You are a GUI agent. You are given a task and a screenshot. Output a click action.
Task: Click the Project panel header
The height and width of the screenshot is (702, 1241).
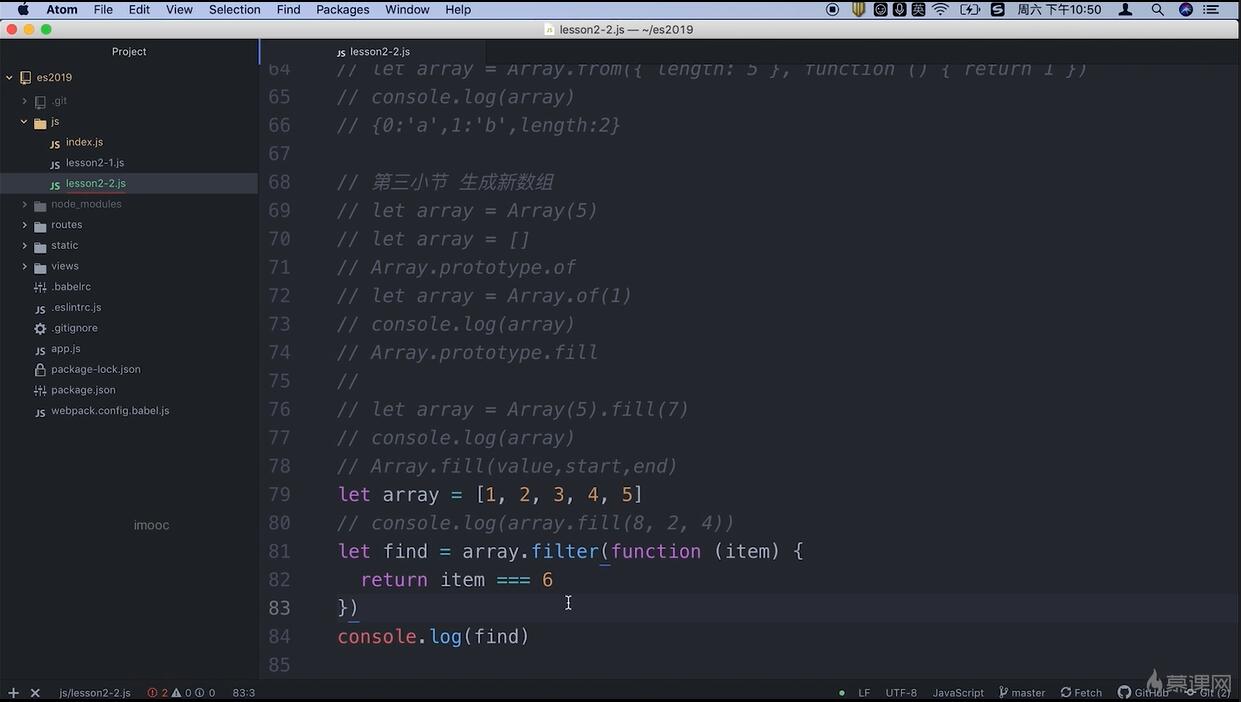[129, 51]
